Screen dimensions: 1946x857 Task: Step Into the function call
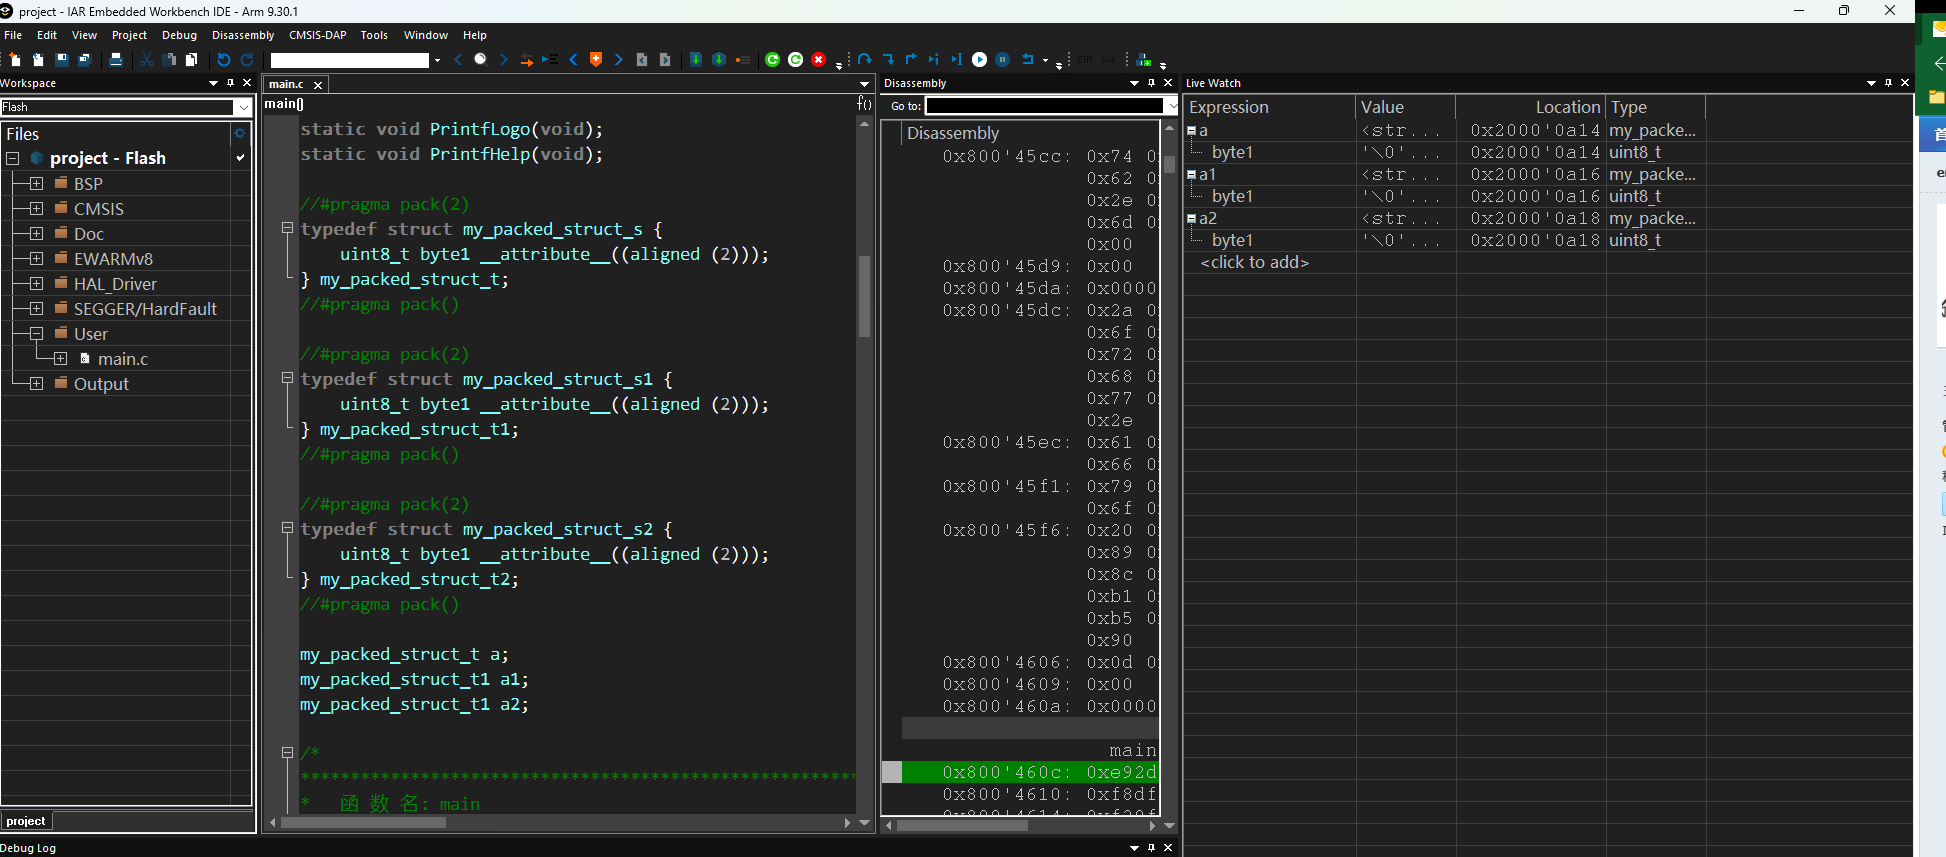[x=888, y=60]
